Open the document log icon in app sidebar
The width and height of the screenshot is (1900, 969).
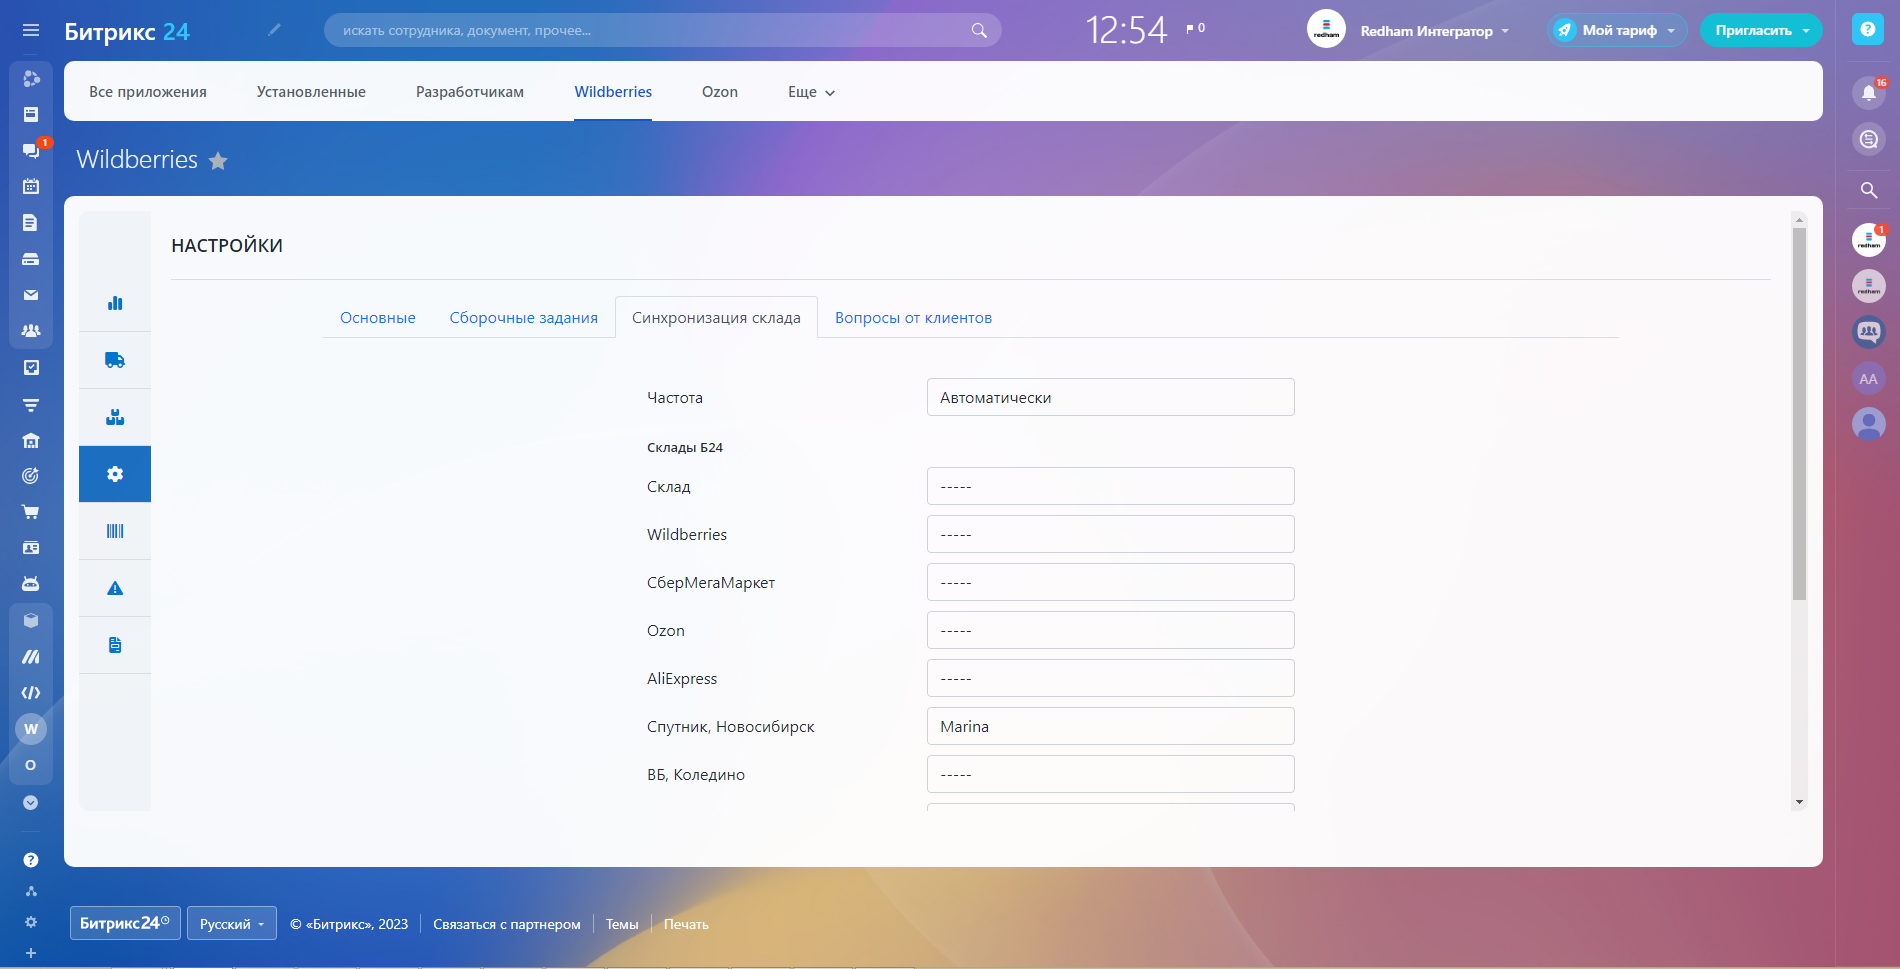[x=114, y=645]
